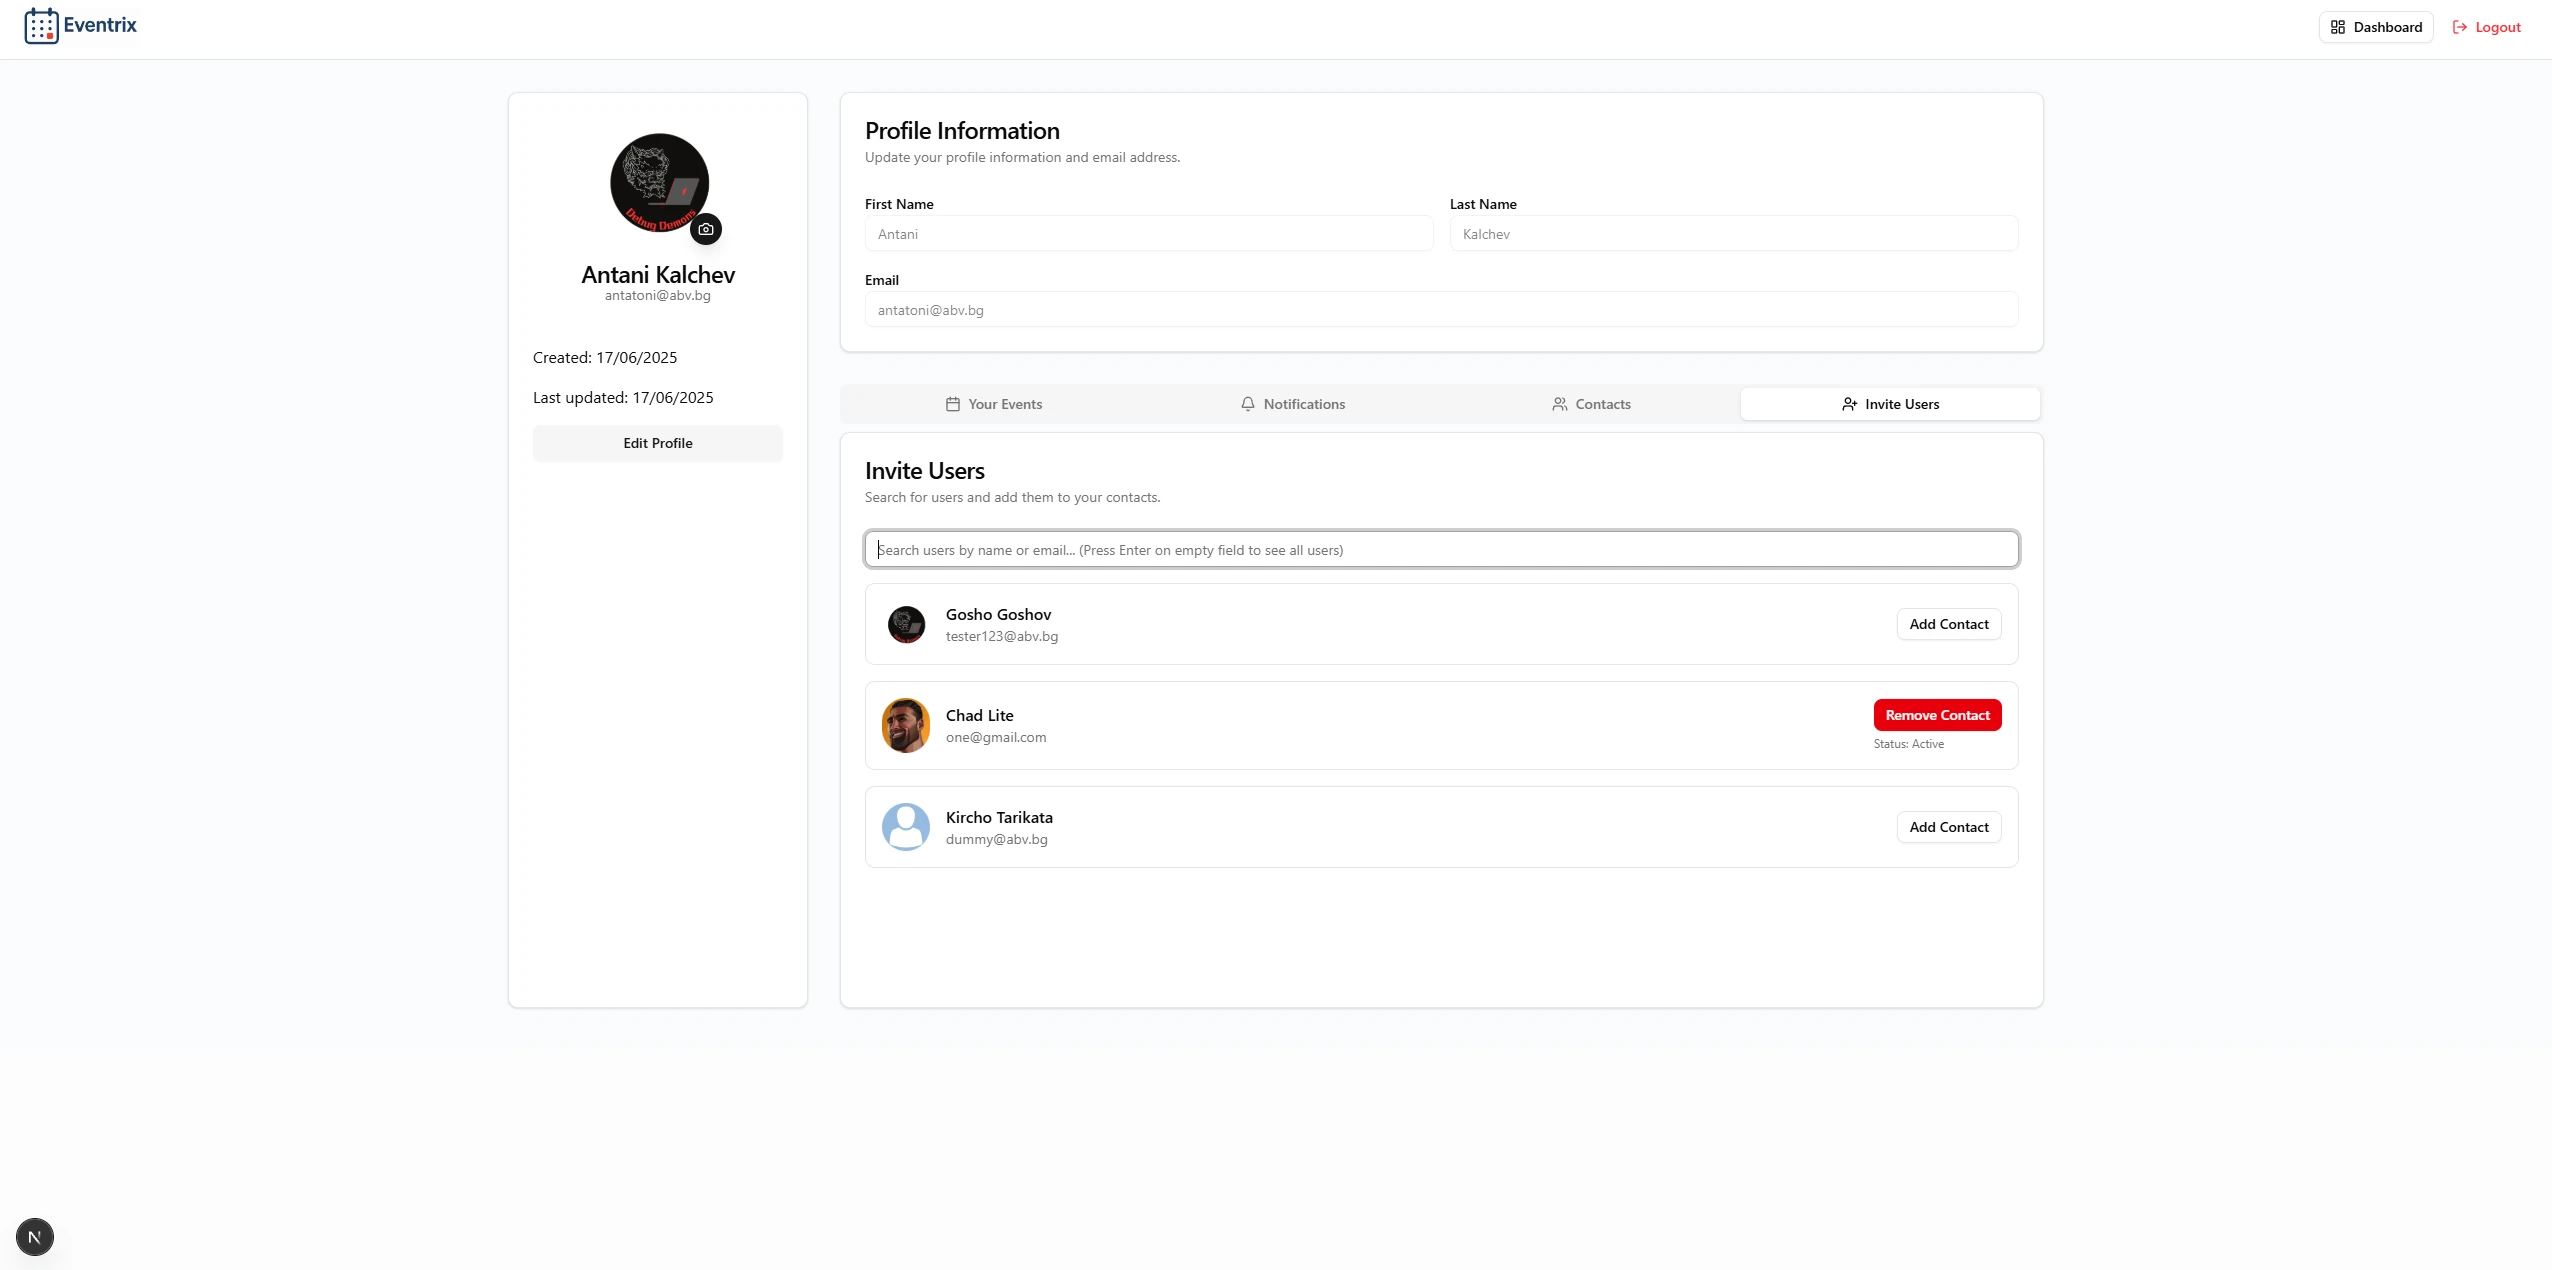Click the Eventrix calendar logo icon
The image size is (2552, 1270).
pyautogui.click(x=41, y=26)
